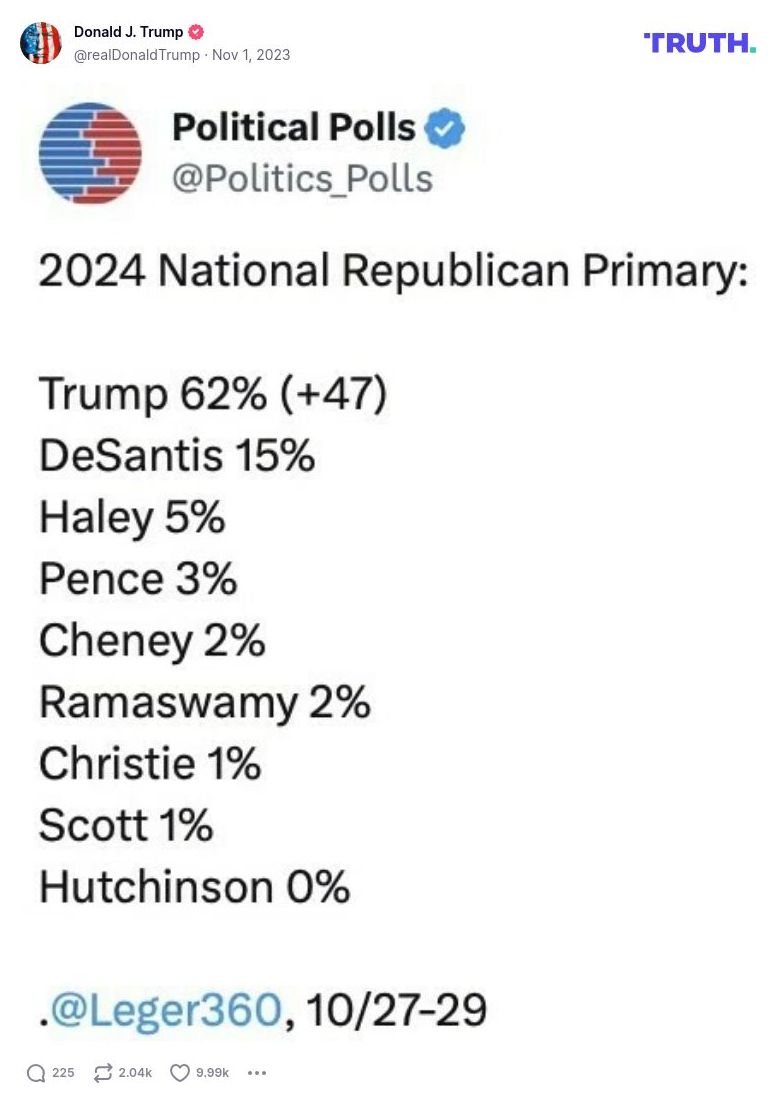Click the 9.99k likes count
This screenshot has height=1103, width=777.
point(212,1073)
